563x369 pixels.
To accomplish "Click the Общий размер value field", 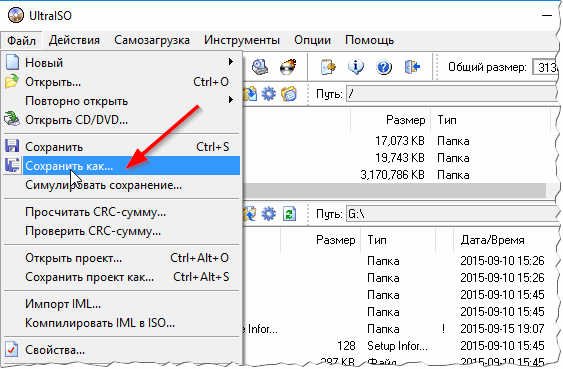I will tap(545, 67).
